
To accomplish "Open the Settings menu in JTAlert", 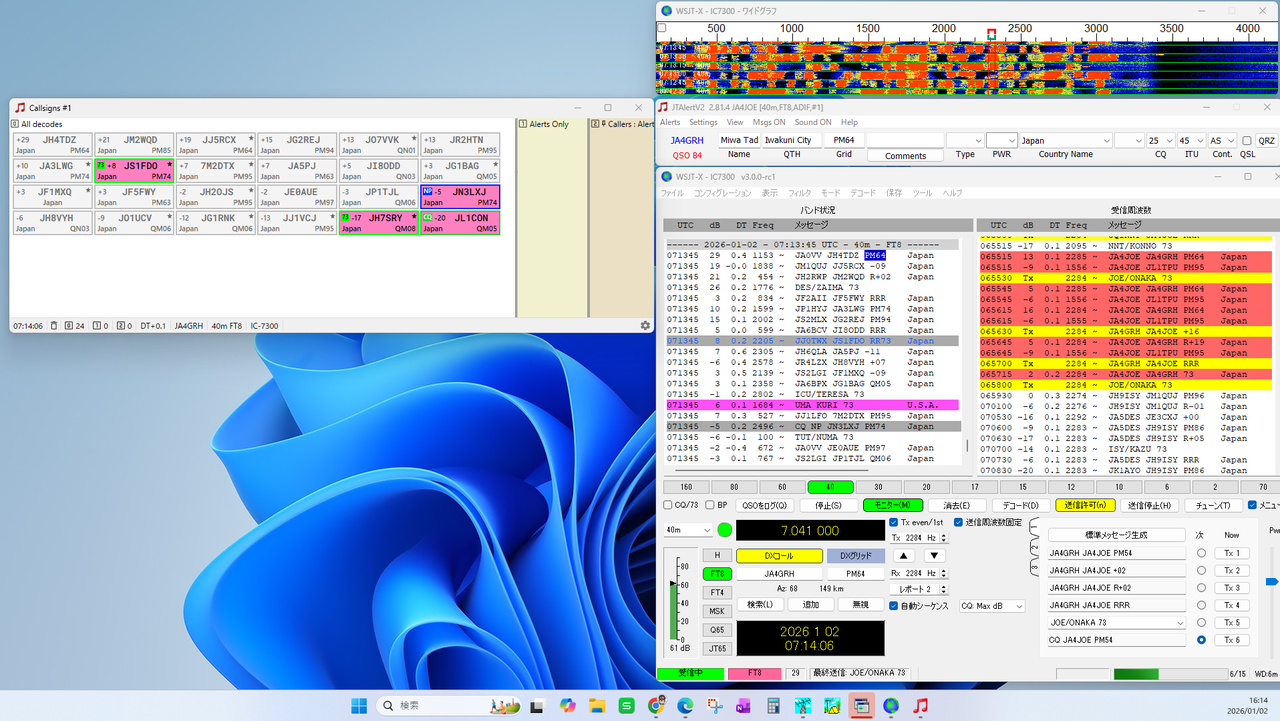I will 703,122.
